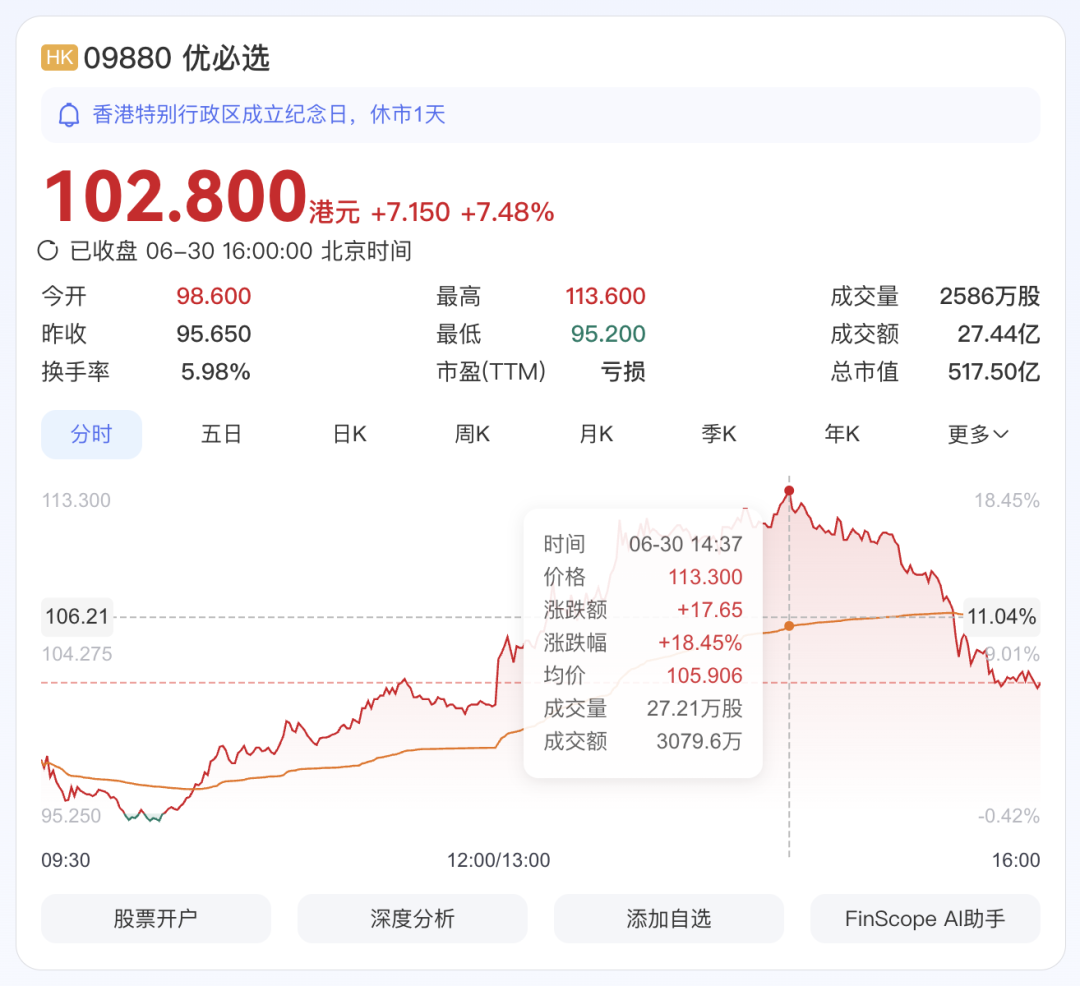Select the 季K chart tab
Viewport: 1080px width, 986px height.
point(719,434)
